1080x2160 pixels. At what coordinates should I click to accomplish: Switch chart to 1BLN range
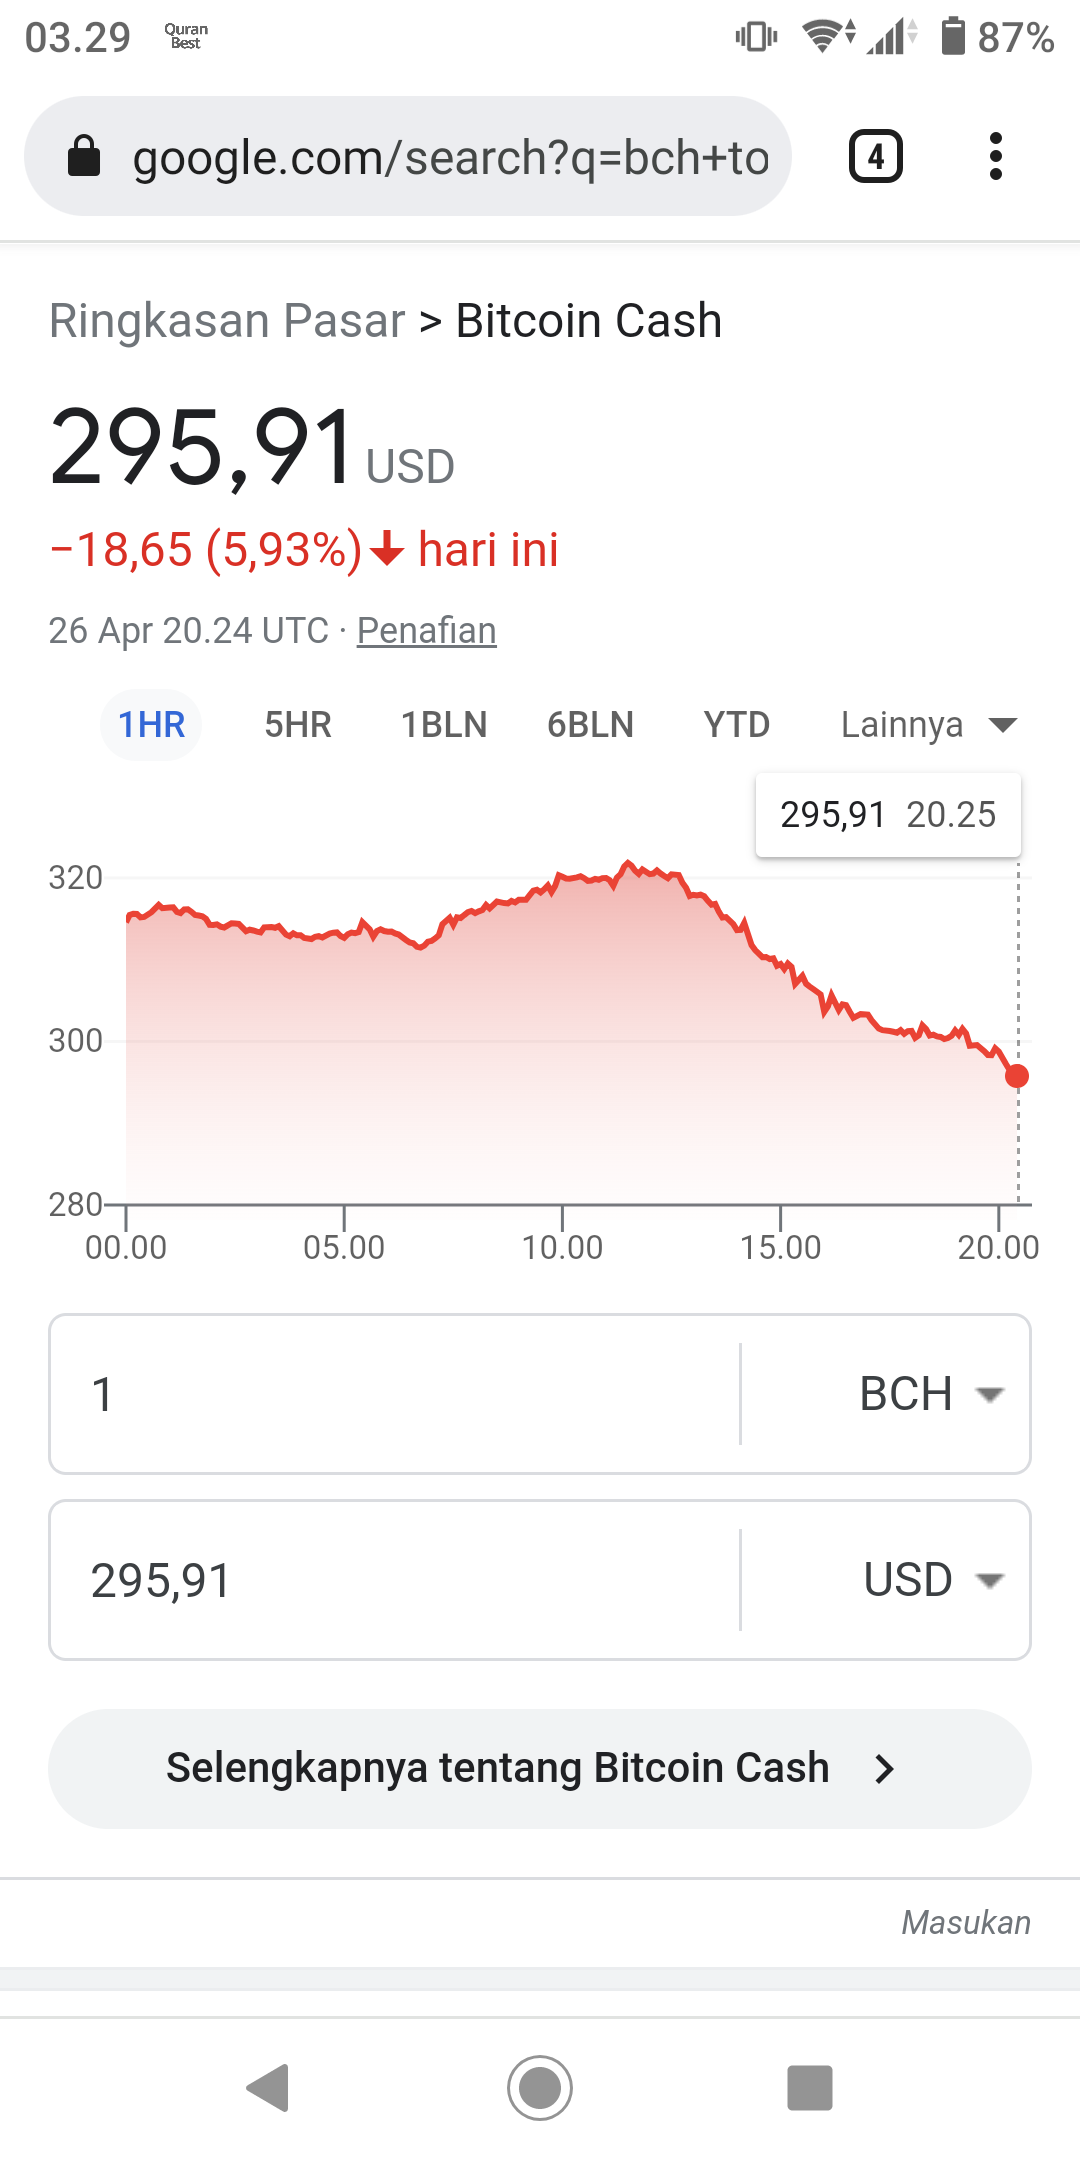[x=444, y=724]
